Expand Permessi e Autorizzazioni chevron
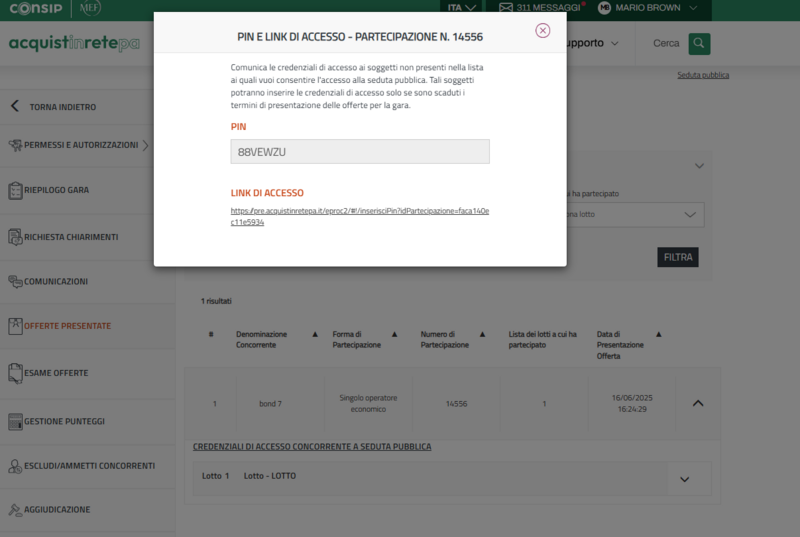 146,145
